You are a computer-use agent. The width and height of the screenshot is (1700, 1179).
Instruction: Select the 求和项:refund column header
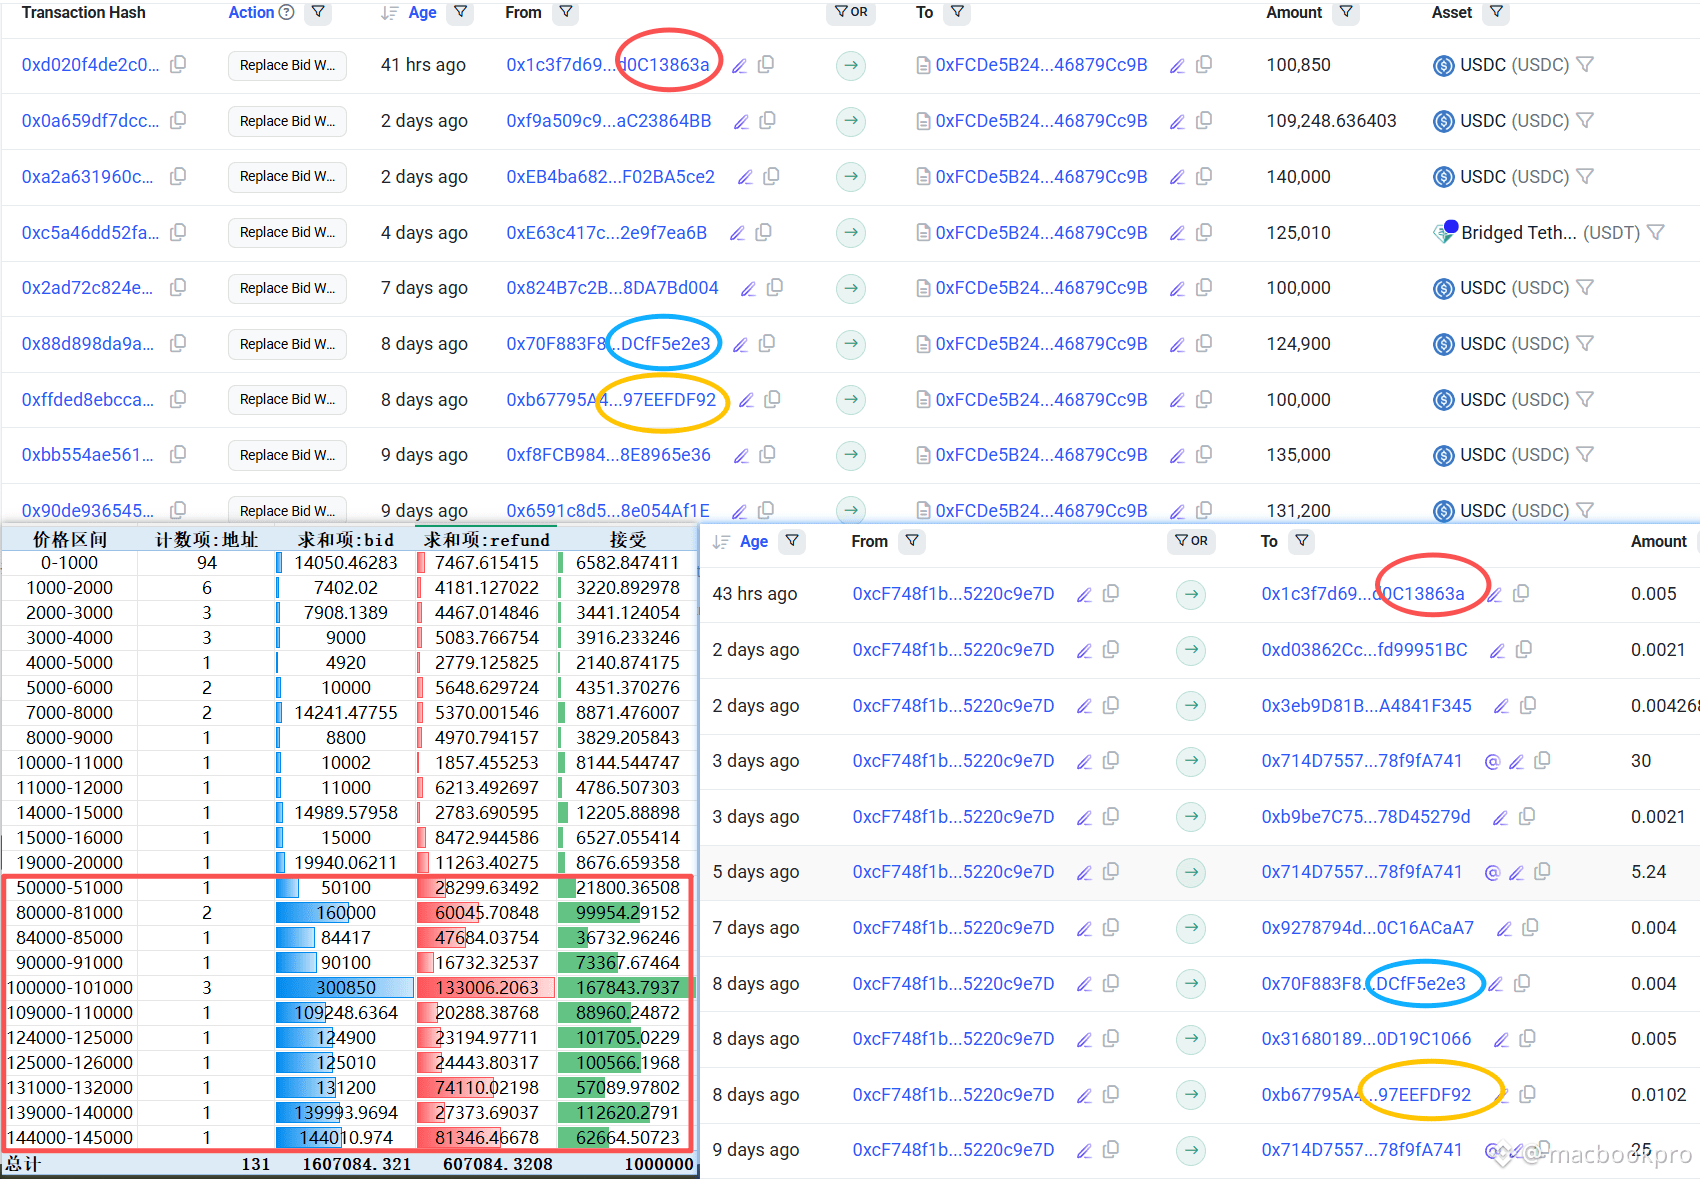[487, 539]
